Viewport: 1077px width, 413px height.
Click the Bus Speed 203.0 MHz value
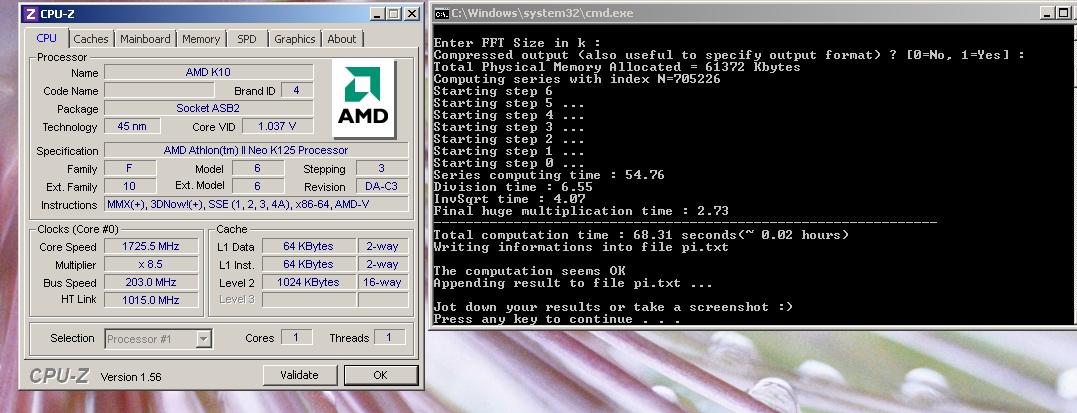[x=151, y=282]
